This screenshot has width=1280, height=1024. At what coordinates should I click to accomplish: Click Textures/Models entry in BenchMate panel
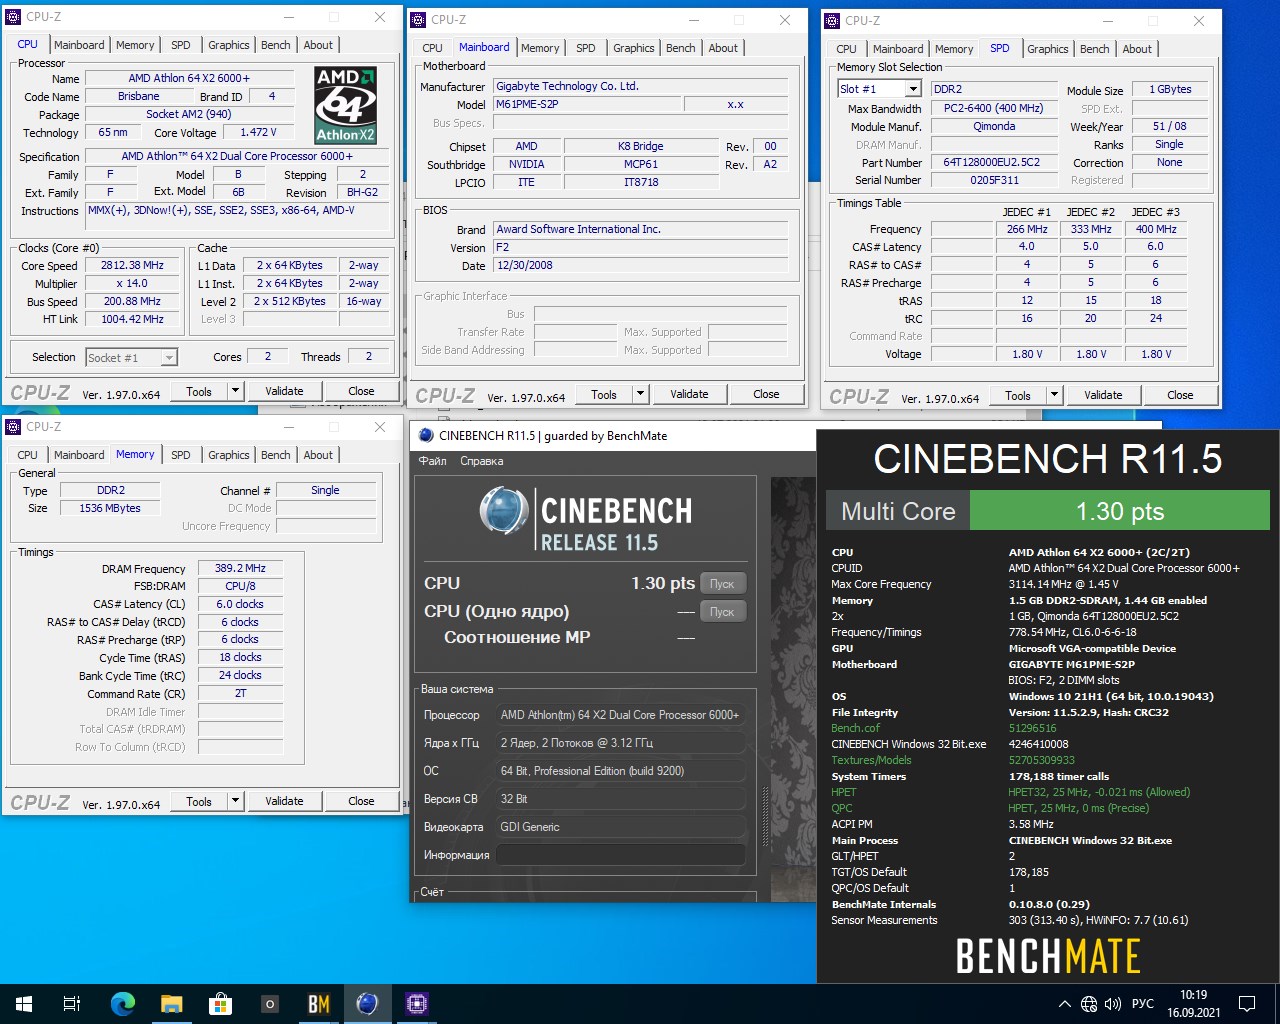(x=871, y=760)
